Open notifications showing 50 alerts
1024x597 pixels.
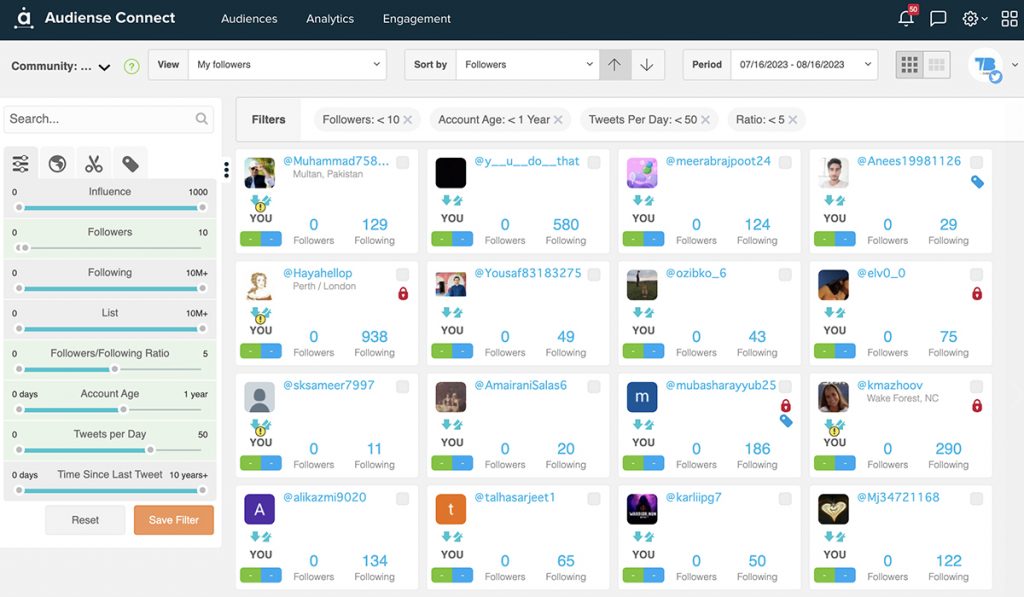[906, 17]
